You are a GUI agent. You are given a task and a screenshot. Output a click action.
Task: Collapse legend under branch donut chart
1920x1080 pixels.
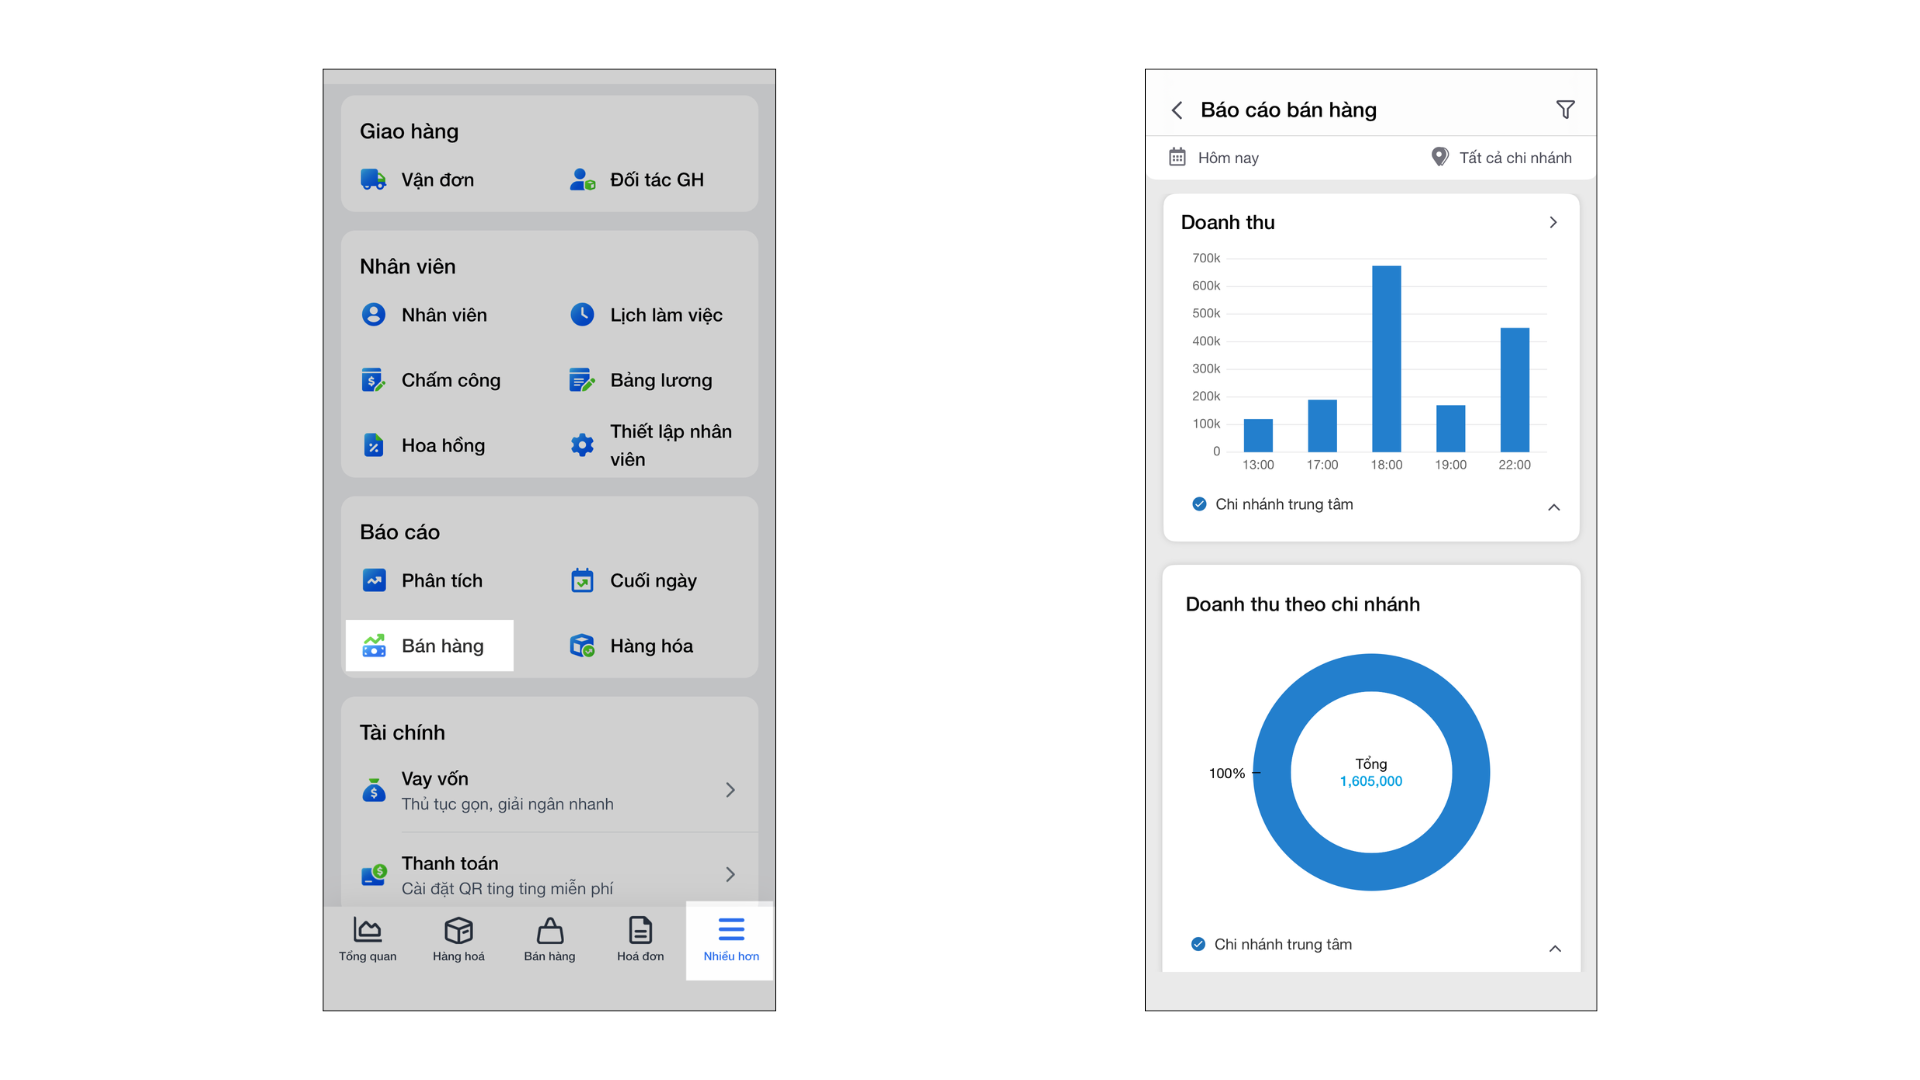1555,948
